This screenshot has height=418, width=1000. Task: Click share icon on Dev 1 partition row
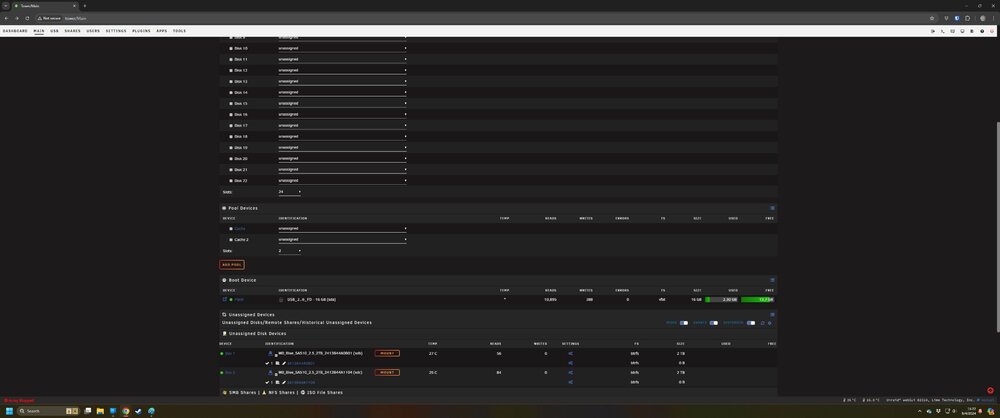(x=571, y=363)
